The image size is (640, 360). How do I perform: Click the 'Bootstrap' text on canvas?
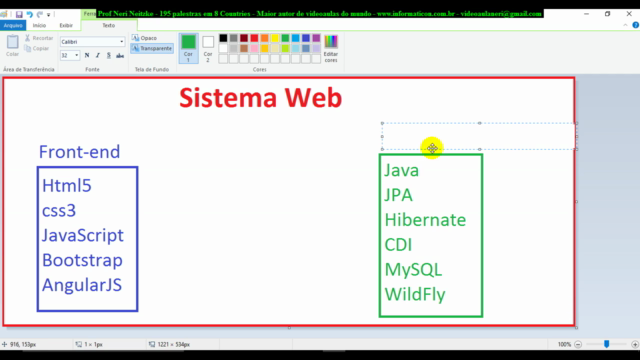(82, 260)
